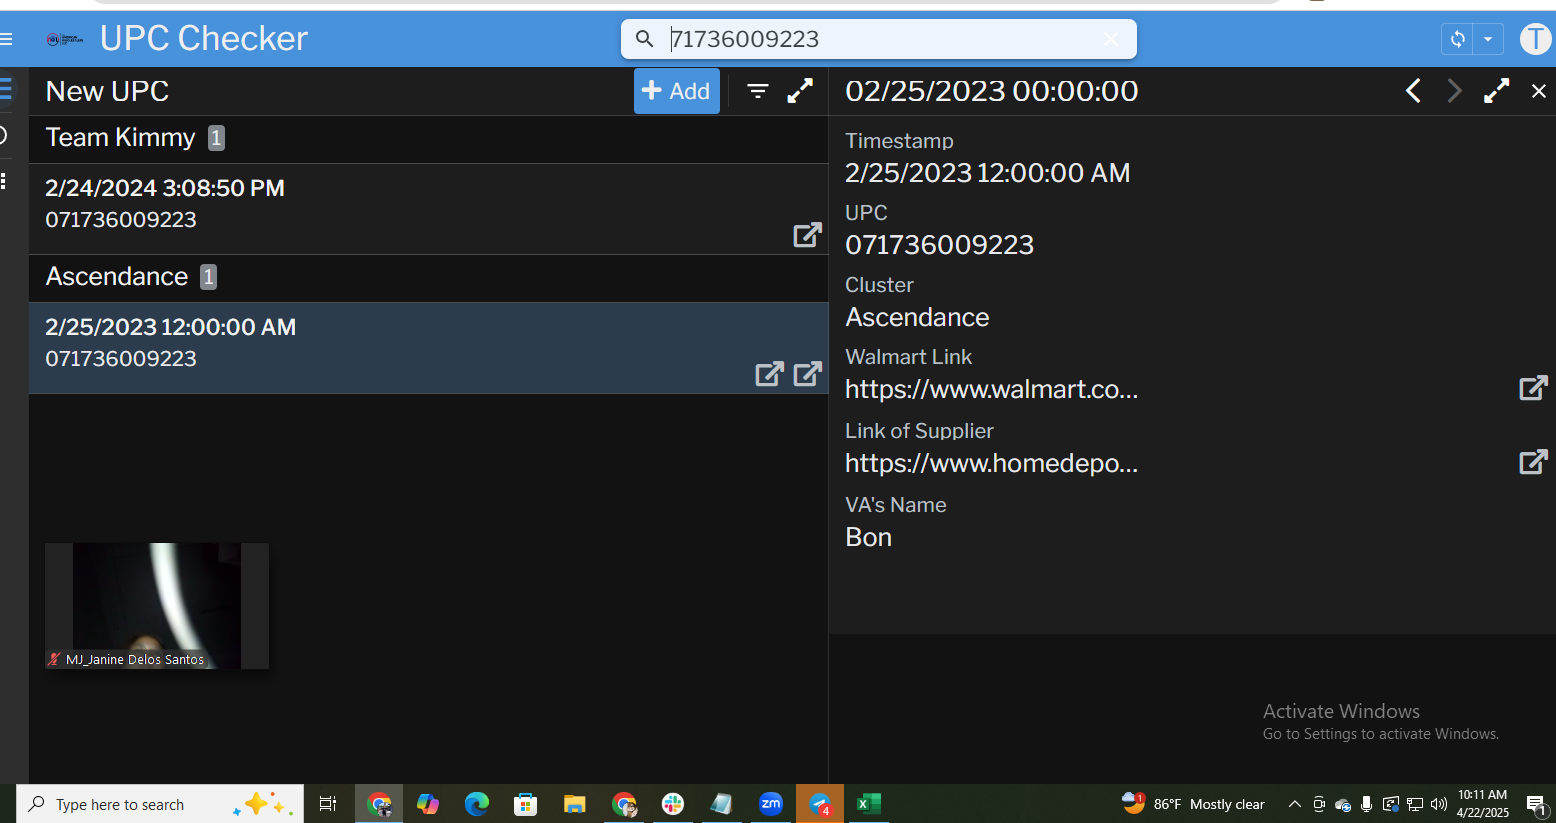Open external link on the Team Kimmy record
This screenshot has width=1556, height=823.
click(x=807, y=235)
